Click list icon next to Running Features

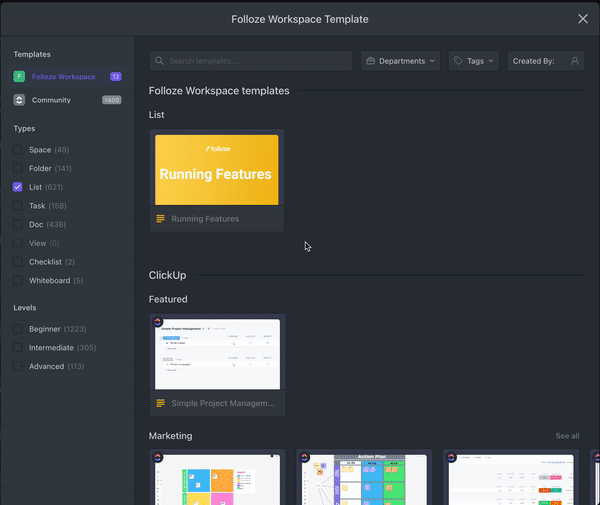coord(160,219)
